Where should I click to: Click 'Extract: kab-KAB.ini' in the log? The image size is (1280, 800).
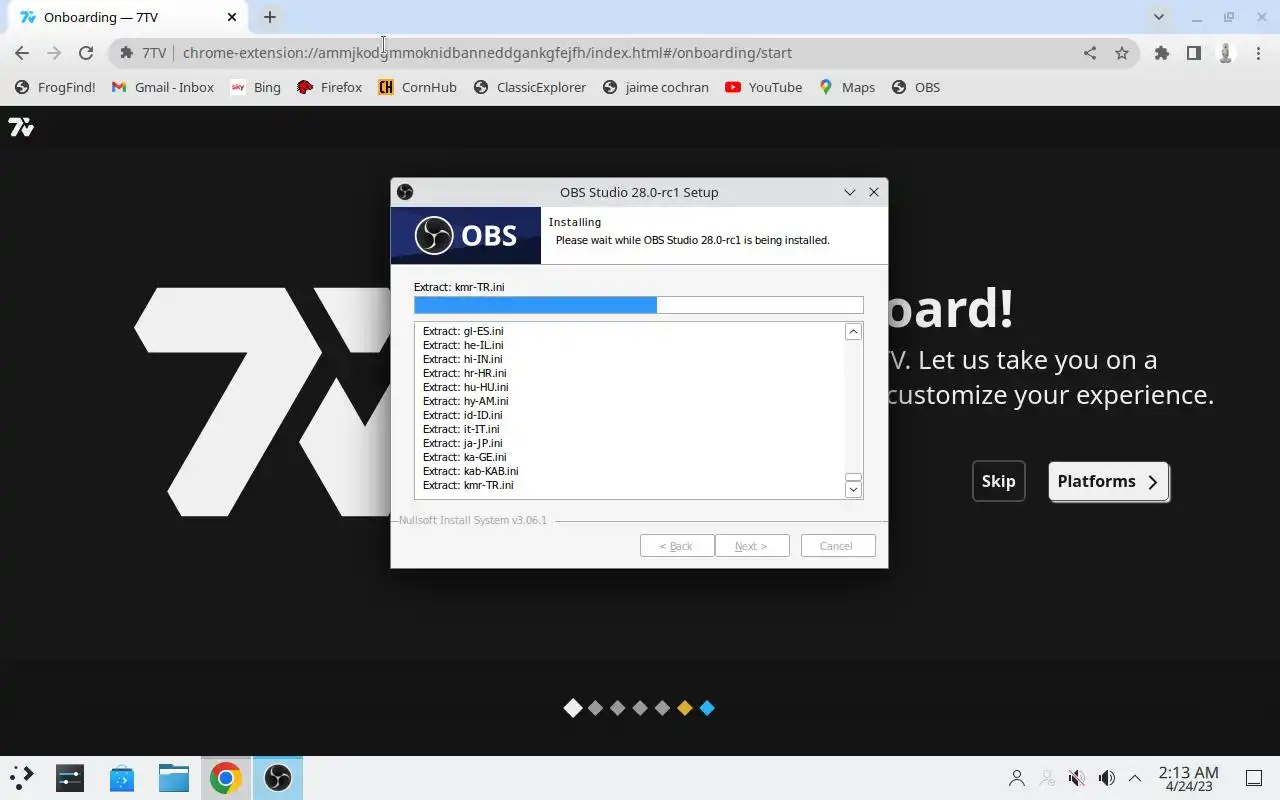pyautogui.click(x=470, y=471)
